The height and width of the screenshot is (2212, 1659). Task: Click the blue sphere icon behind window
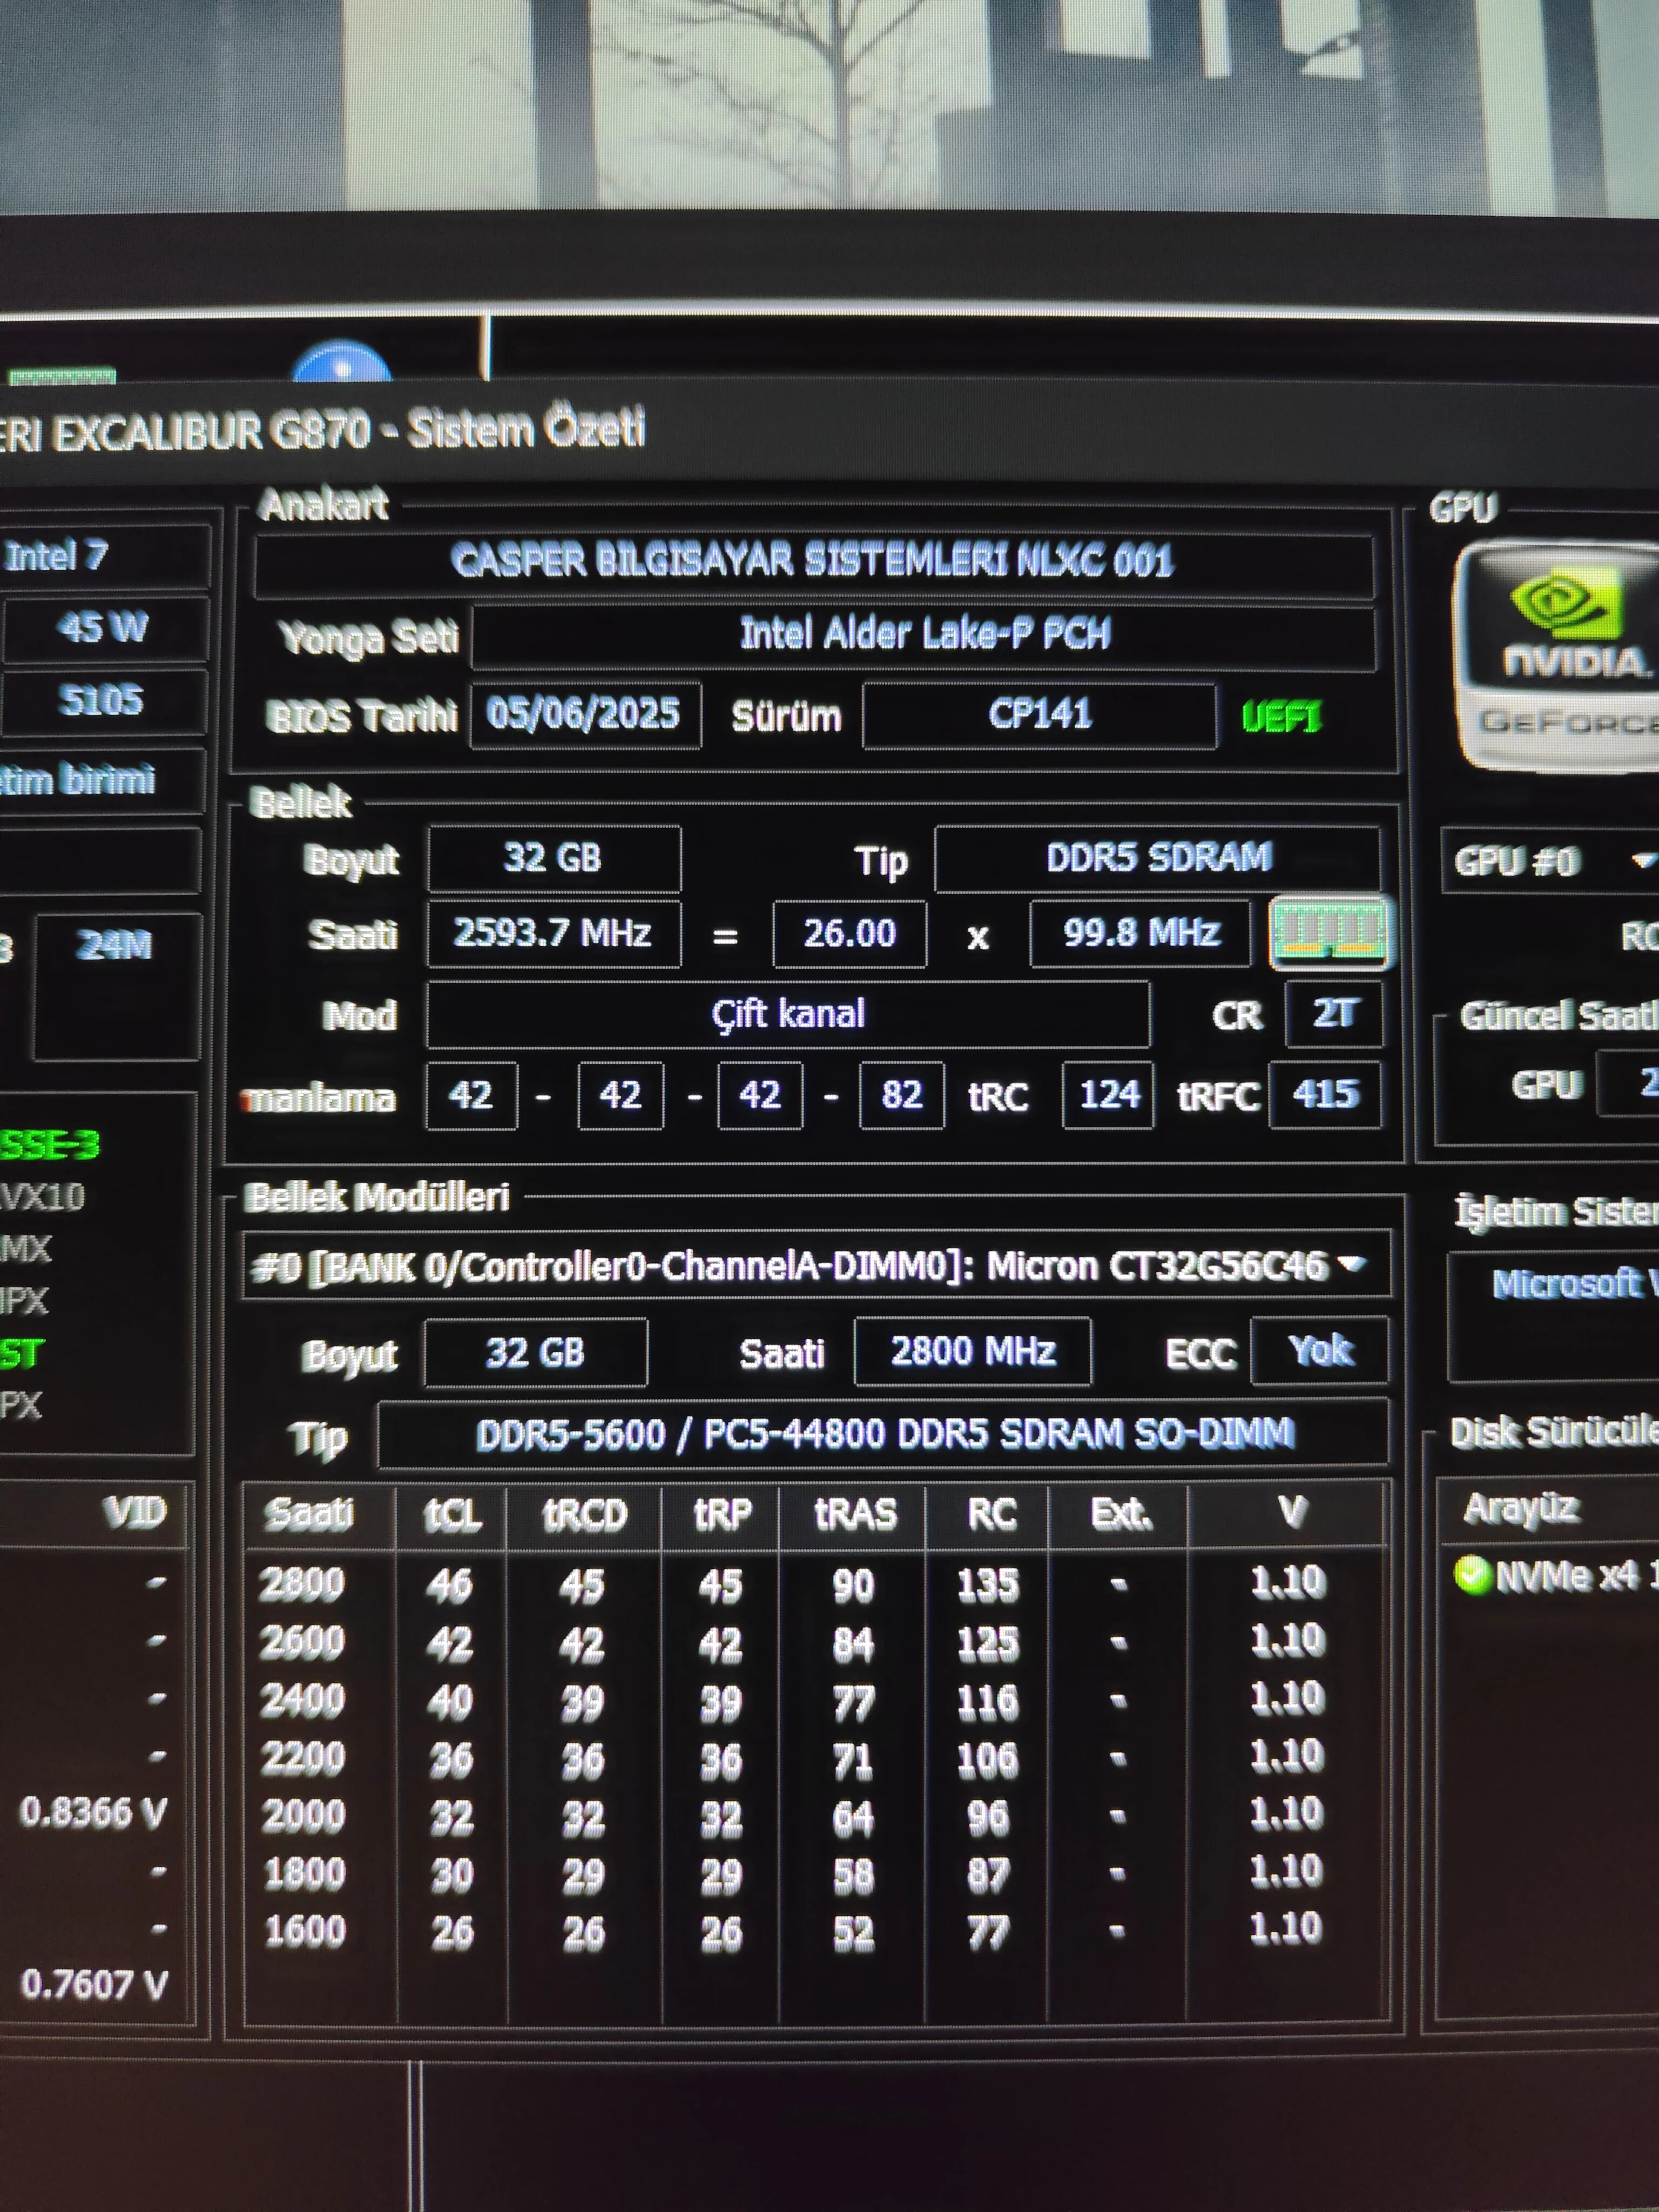(x=341, y=363)
